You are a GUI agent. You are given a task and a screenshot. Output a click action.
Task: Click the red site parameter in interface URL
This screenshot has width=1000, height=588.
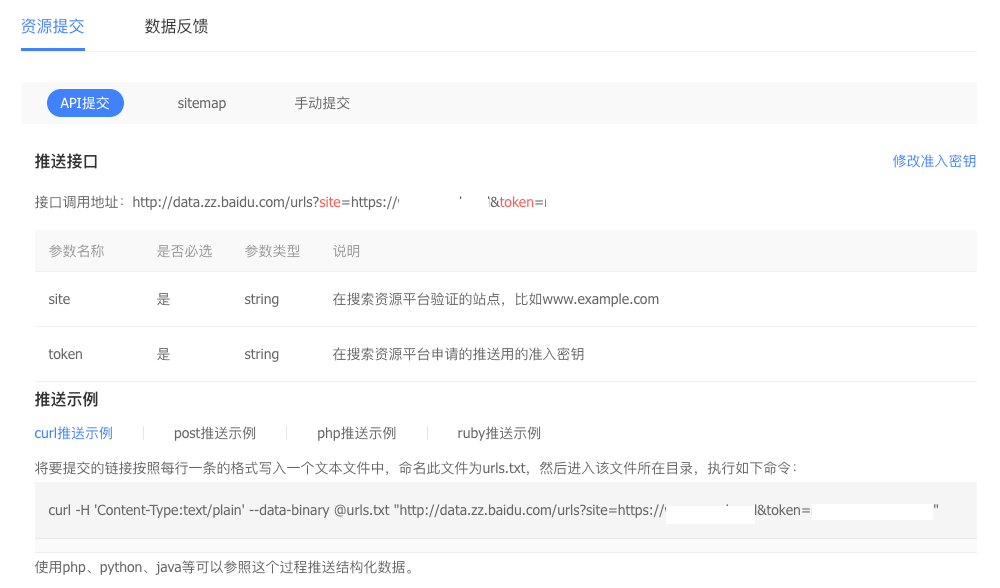coord(330,202)
